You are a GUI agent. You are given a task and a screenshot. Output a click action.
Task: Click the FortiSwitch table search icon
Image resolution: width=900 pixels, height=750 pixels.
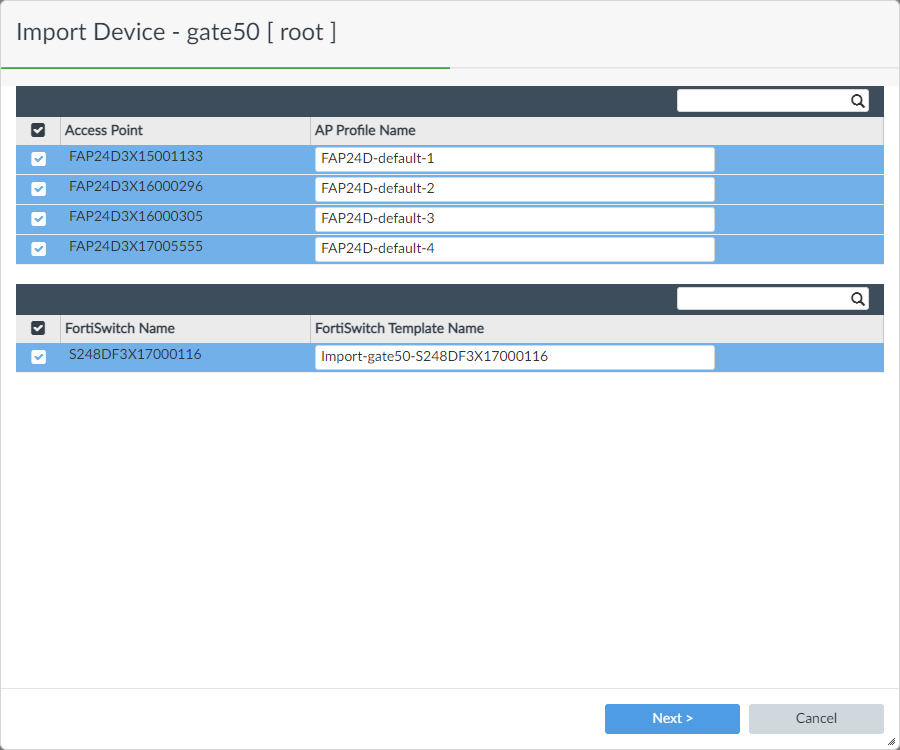[x=857, y=298]
